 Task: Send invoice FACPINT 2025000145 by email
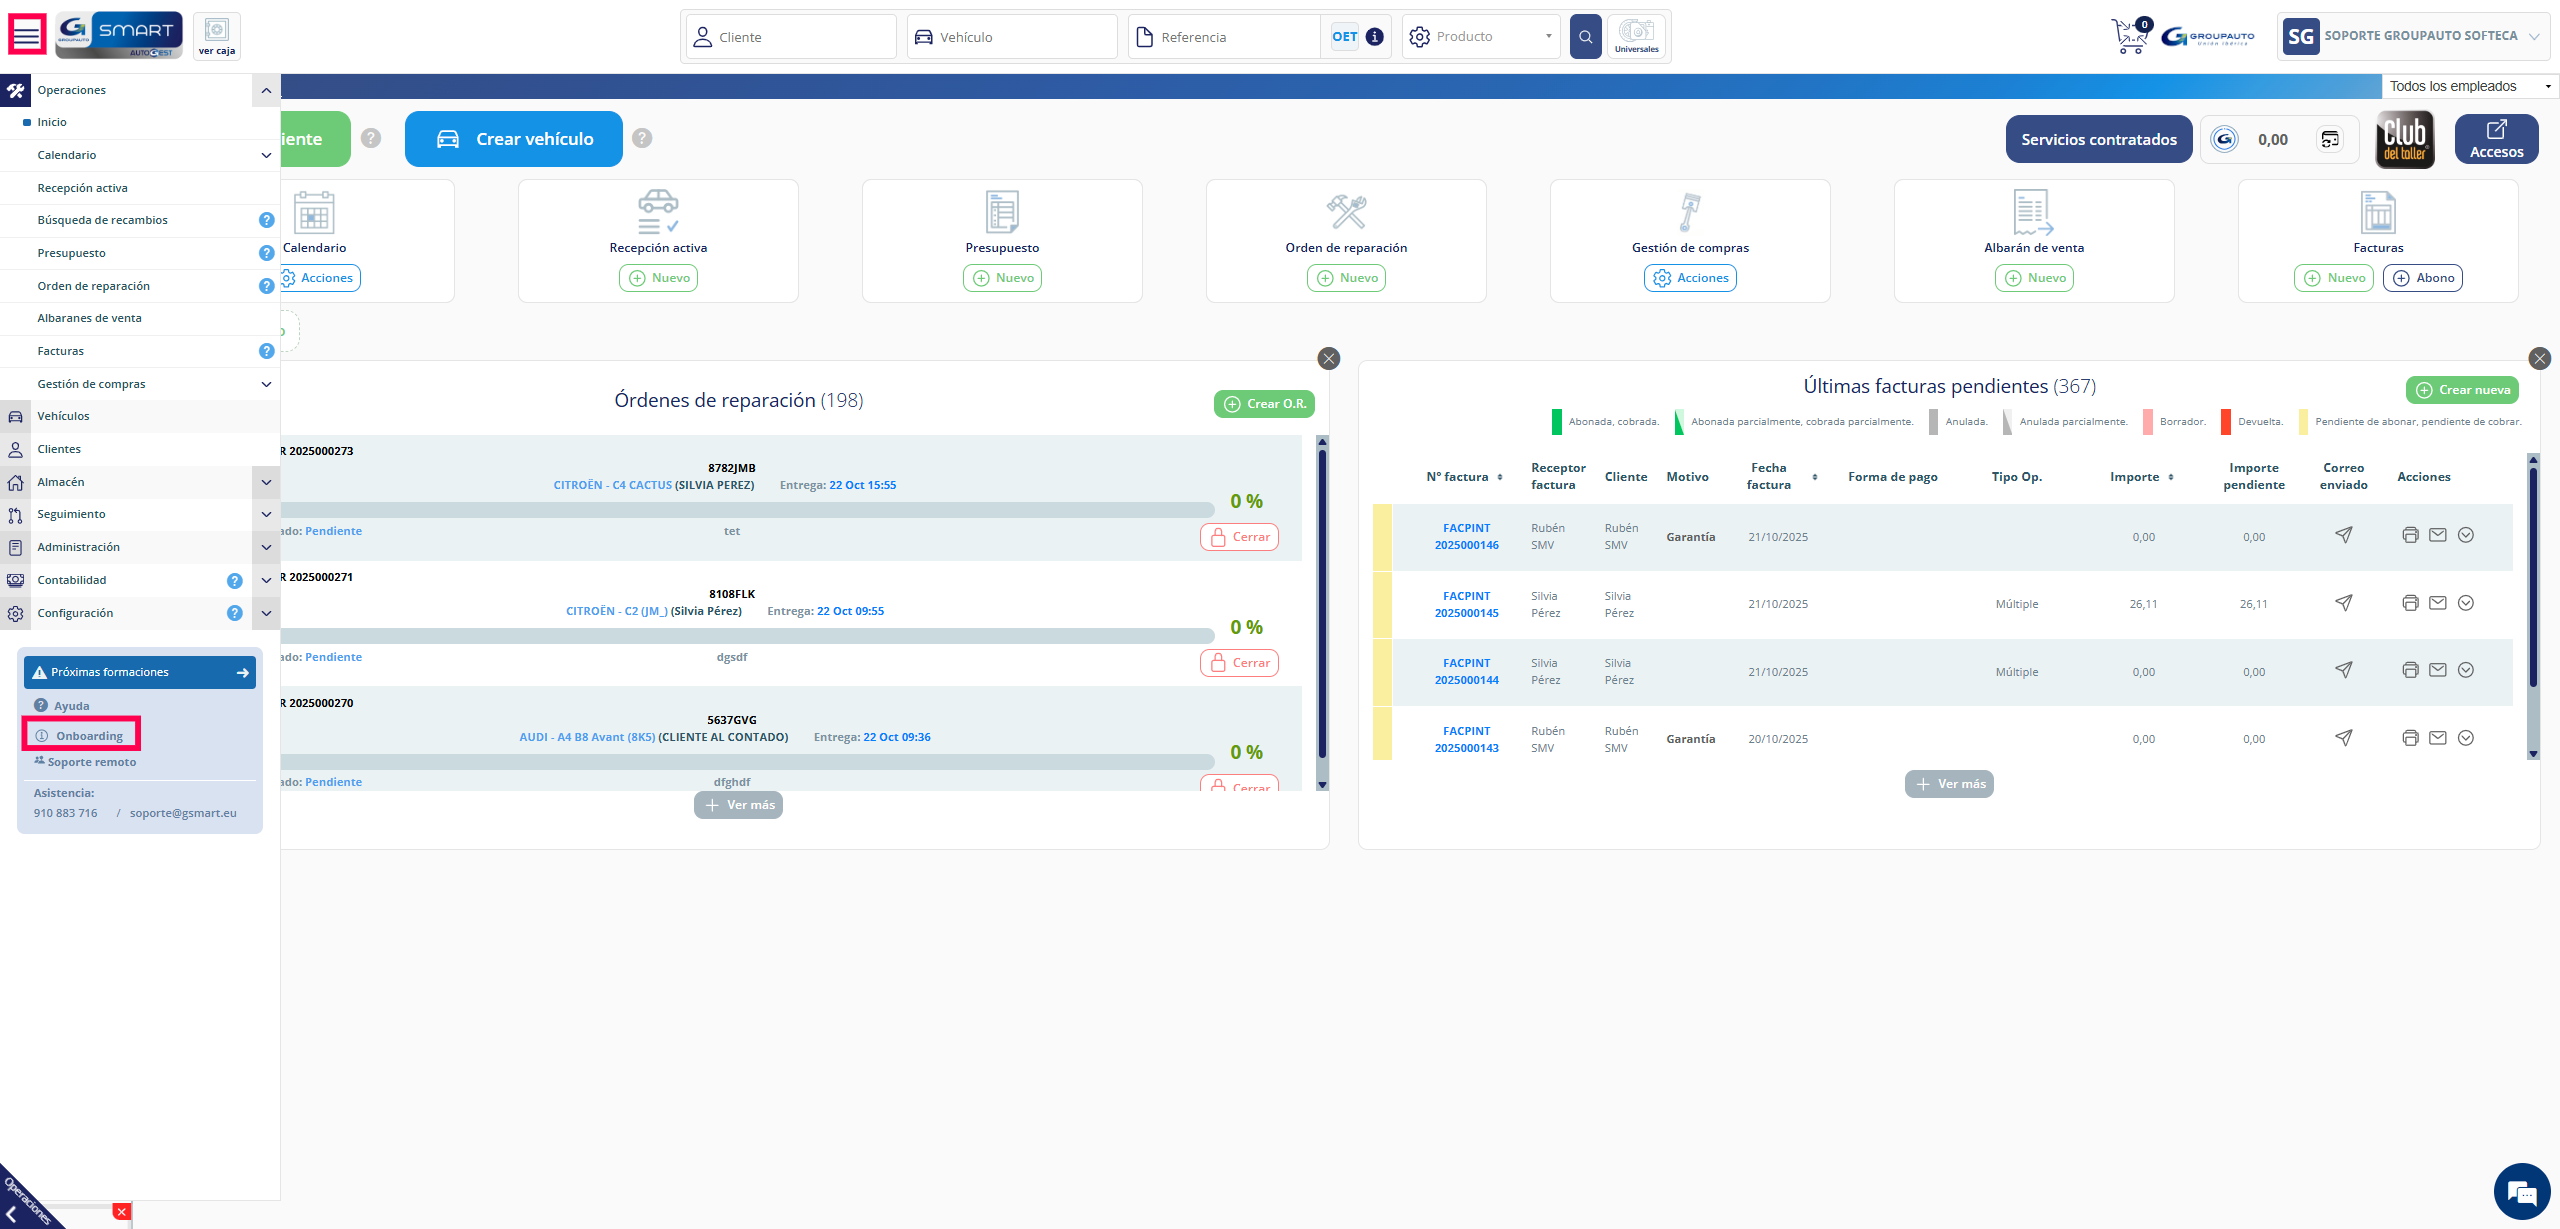tap(2438, 603)
